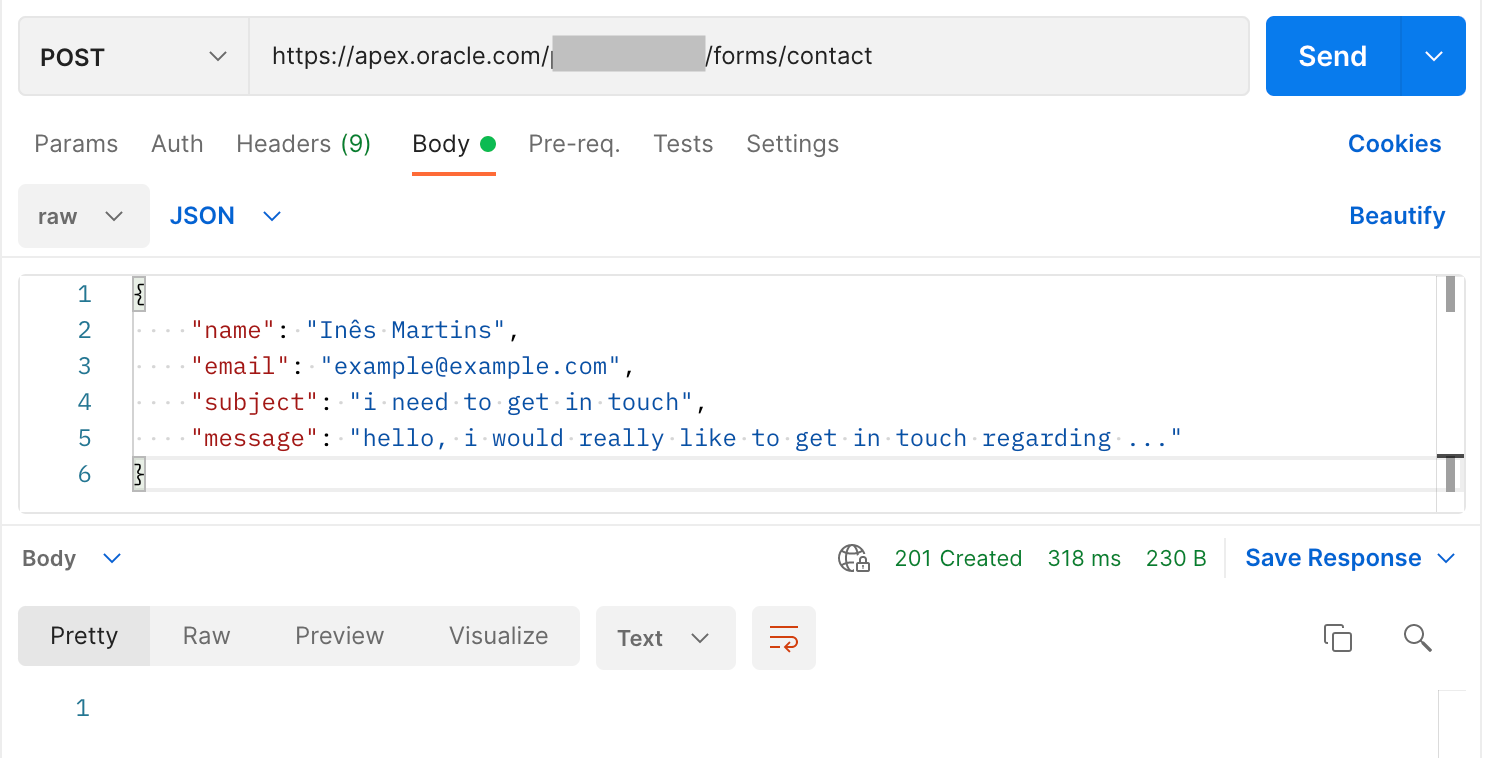The image size is (1492, 758).
Task: Select the Pretty response view
Action: 84,636
